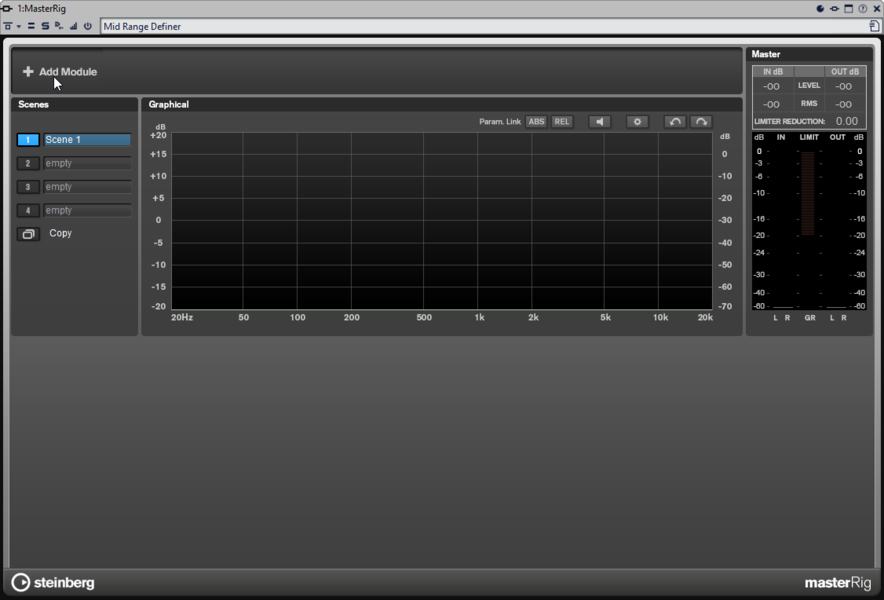The height and width of the screenshot is (600, 884).
Task: Click the IN dB RMS readout value
Action: pyautogui.click(x=771, y=104)
